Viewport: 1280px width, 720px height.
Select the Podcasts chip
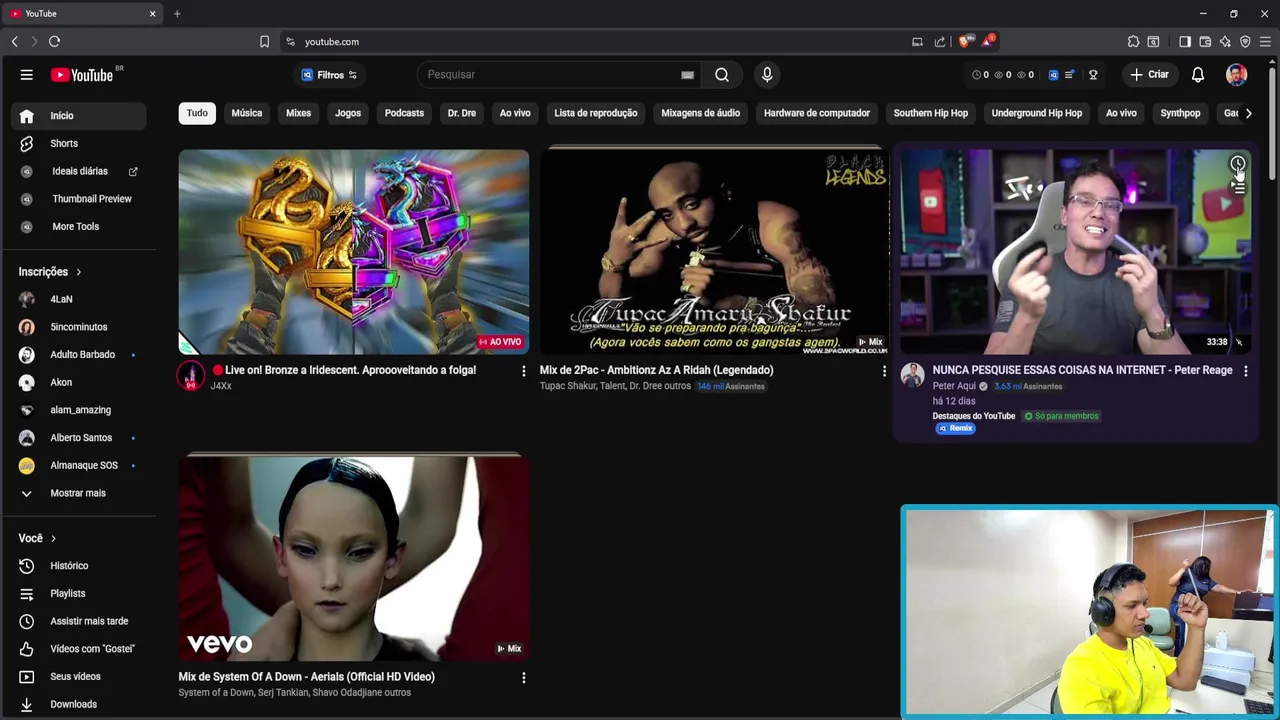pyautogui.click(x=404, y=113)
